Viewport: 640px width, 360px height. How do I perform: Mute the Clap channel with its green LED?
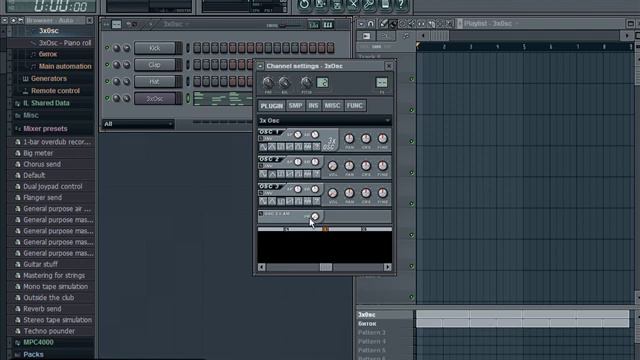click(107, 64)
